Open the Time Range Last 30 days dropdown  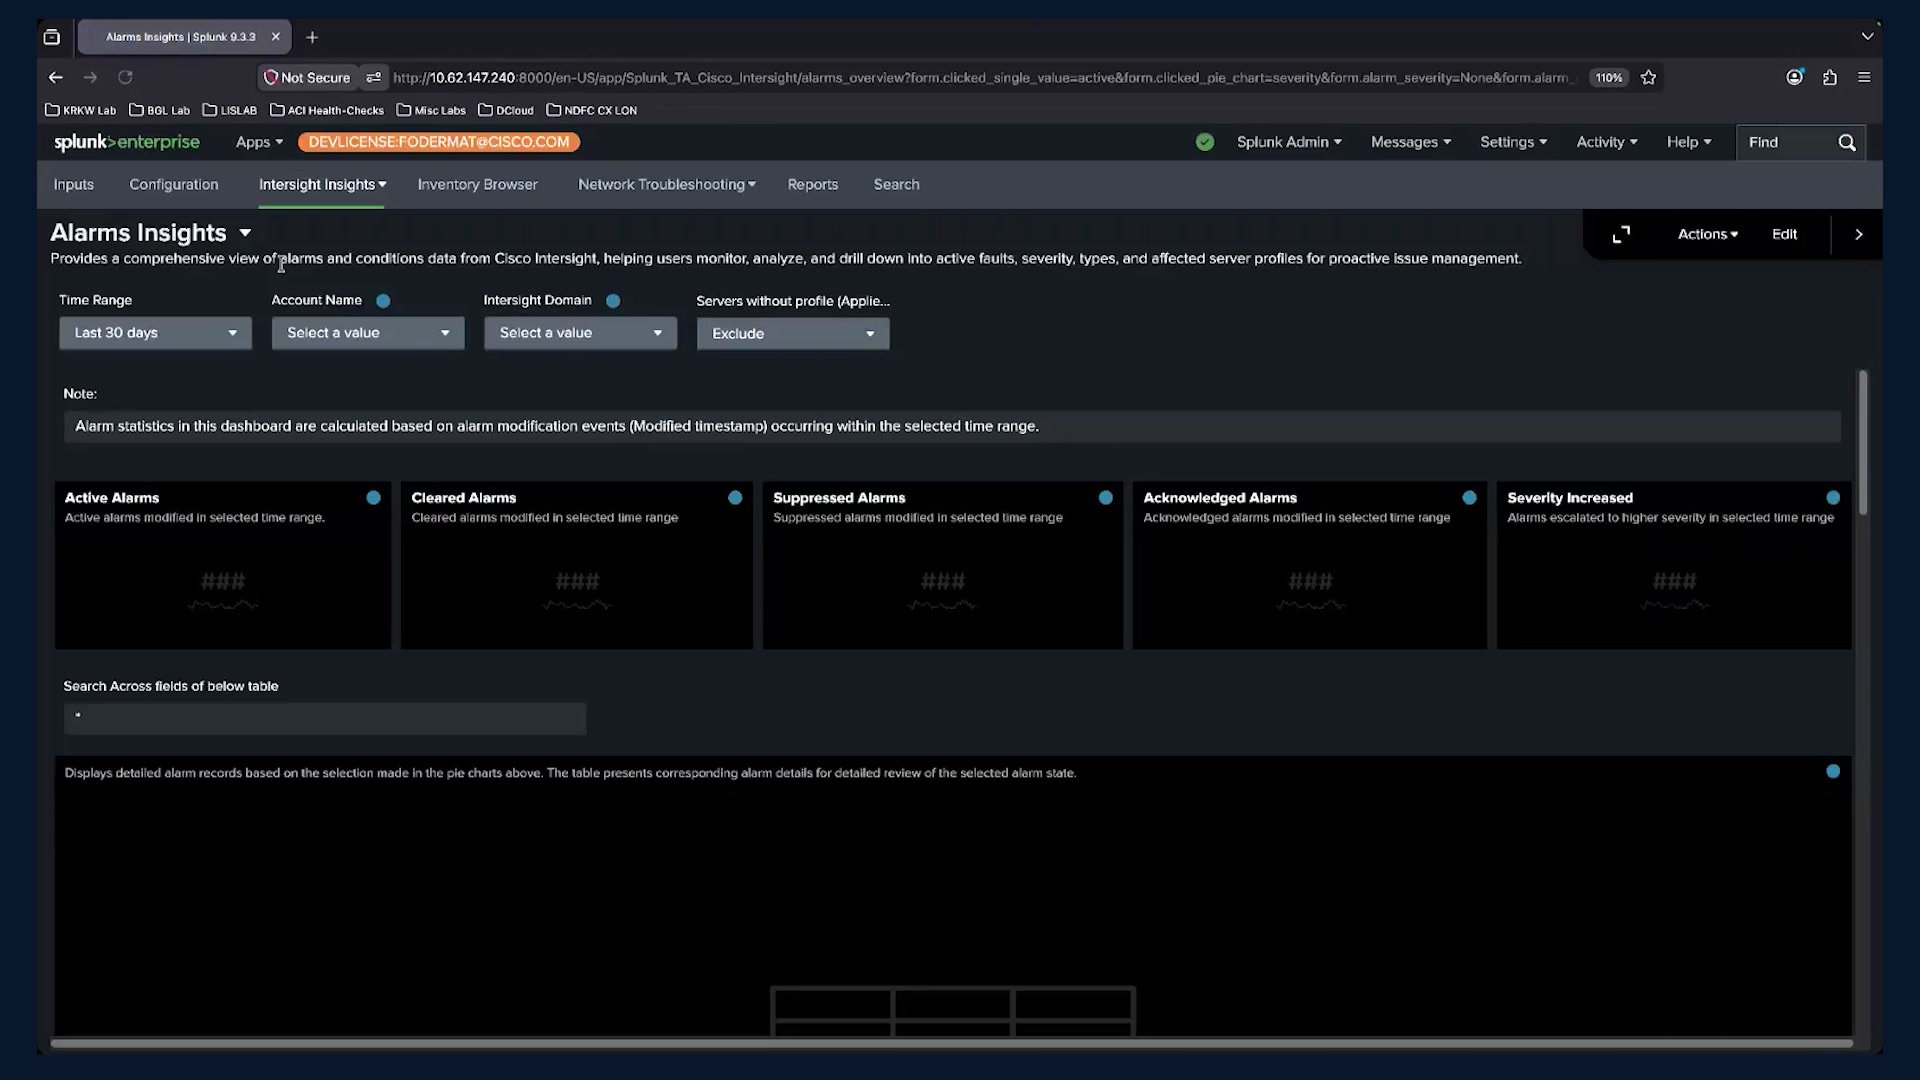coord(155,333)
